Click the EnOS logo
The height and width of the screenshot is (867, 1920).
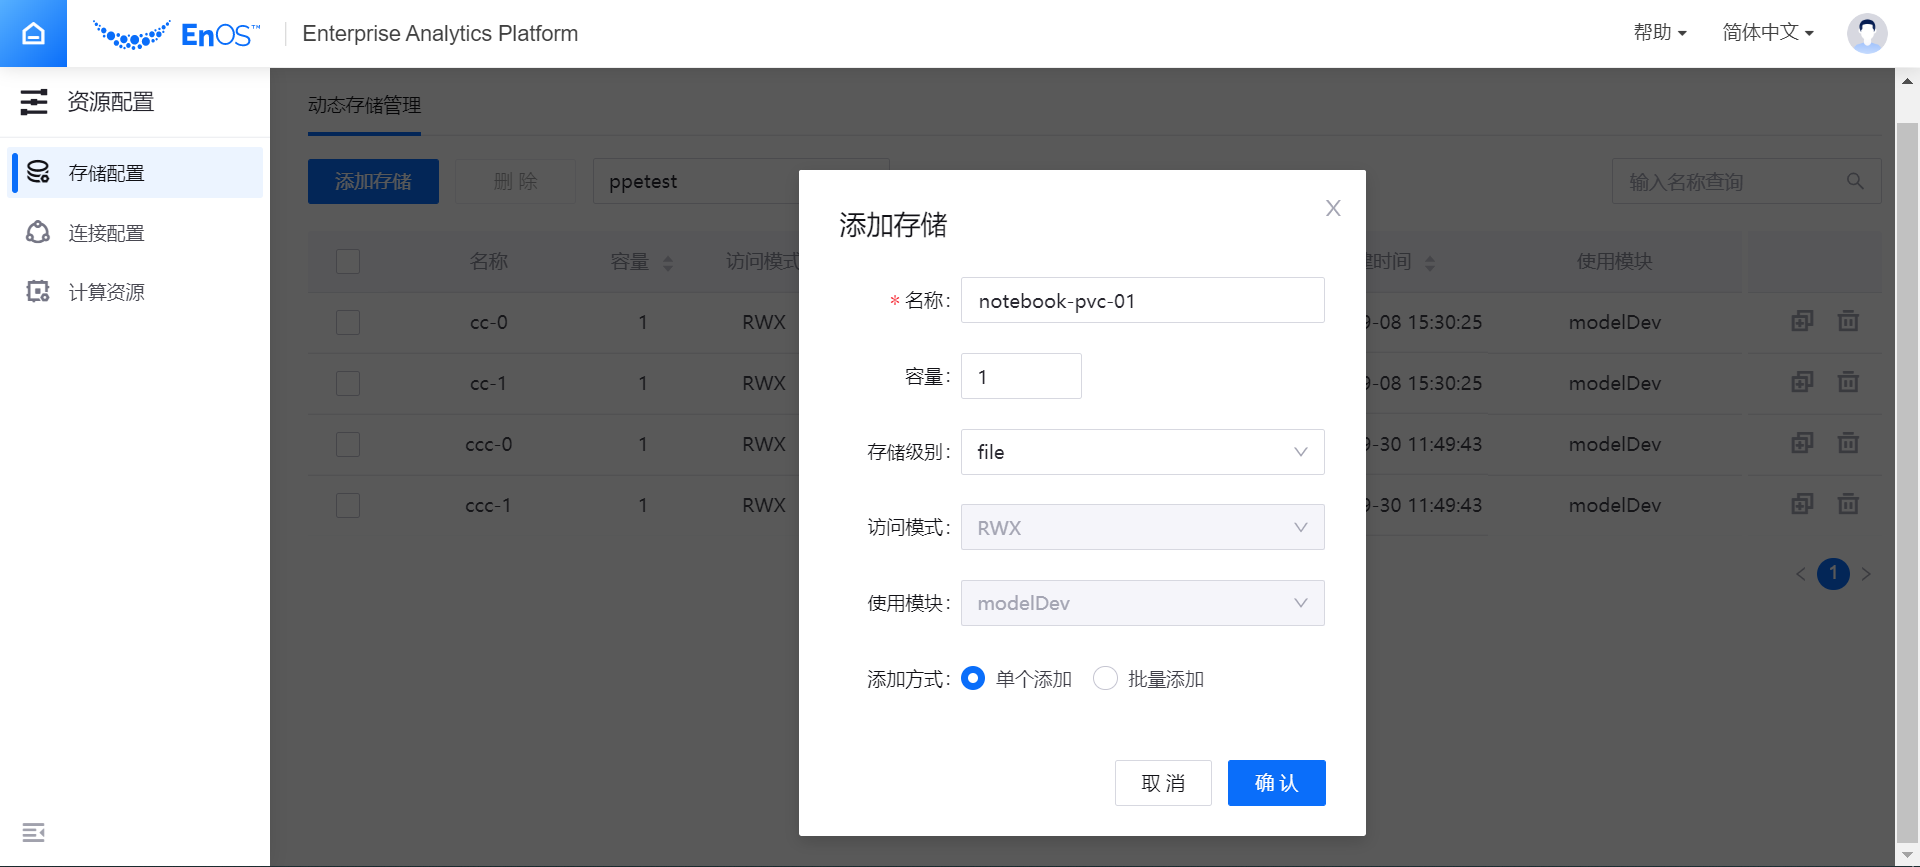pos(176,35)
